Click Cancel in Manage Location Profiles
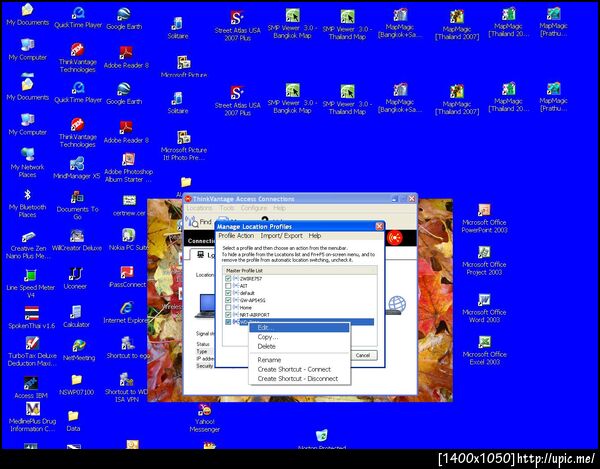The width and height of the screenshot is (600, 469). click(x=363, y=355)
